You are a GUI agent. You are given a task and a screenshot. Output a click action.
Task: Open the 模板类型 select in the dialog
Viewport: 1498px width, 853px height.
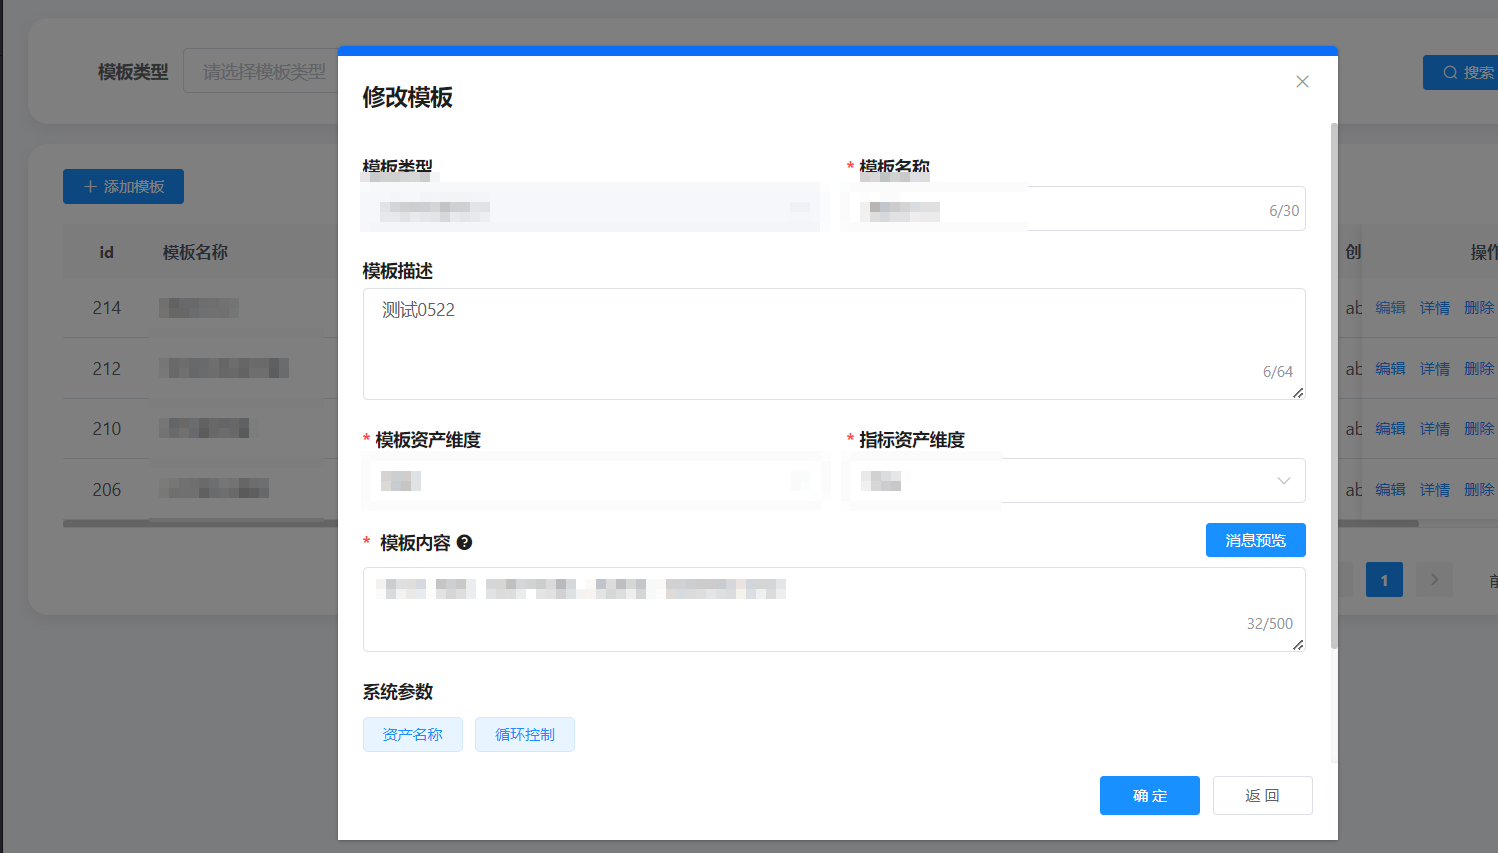(x=592, y=208)
